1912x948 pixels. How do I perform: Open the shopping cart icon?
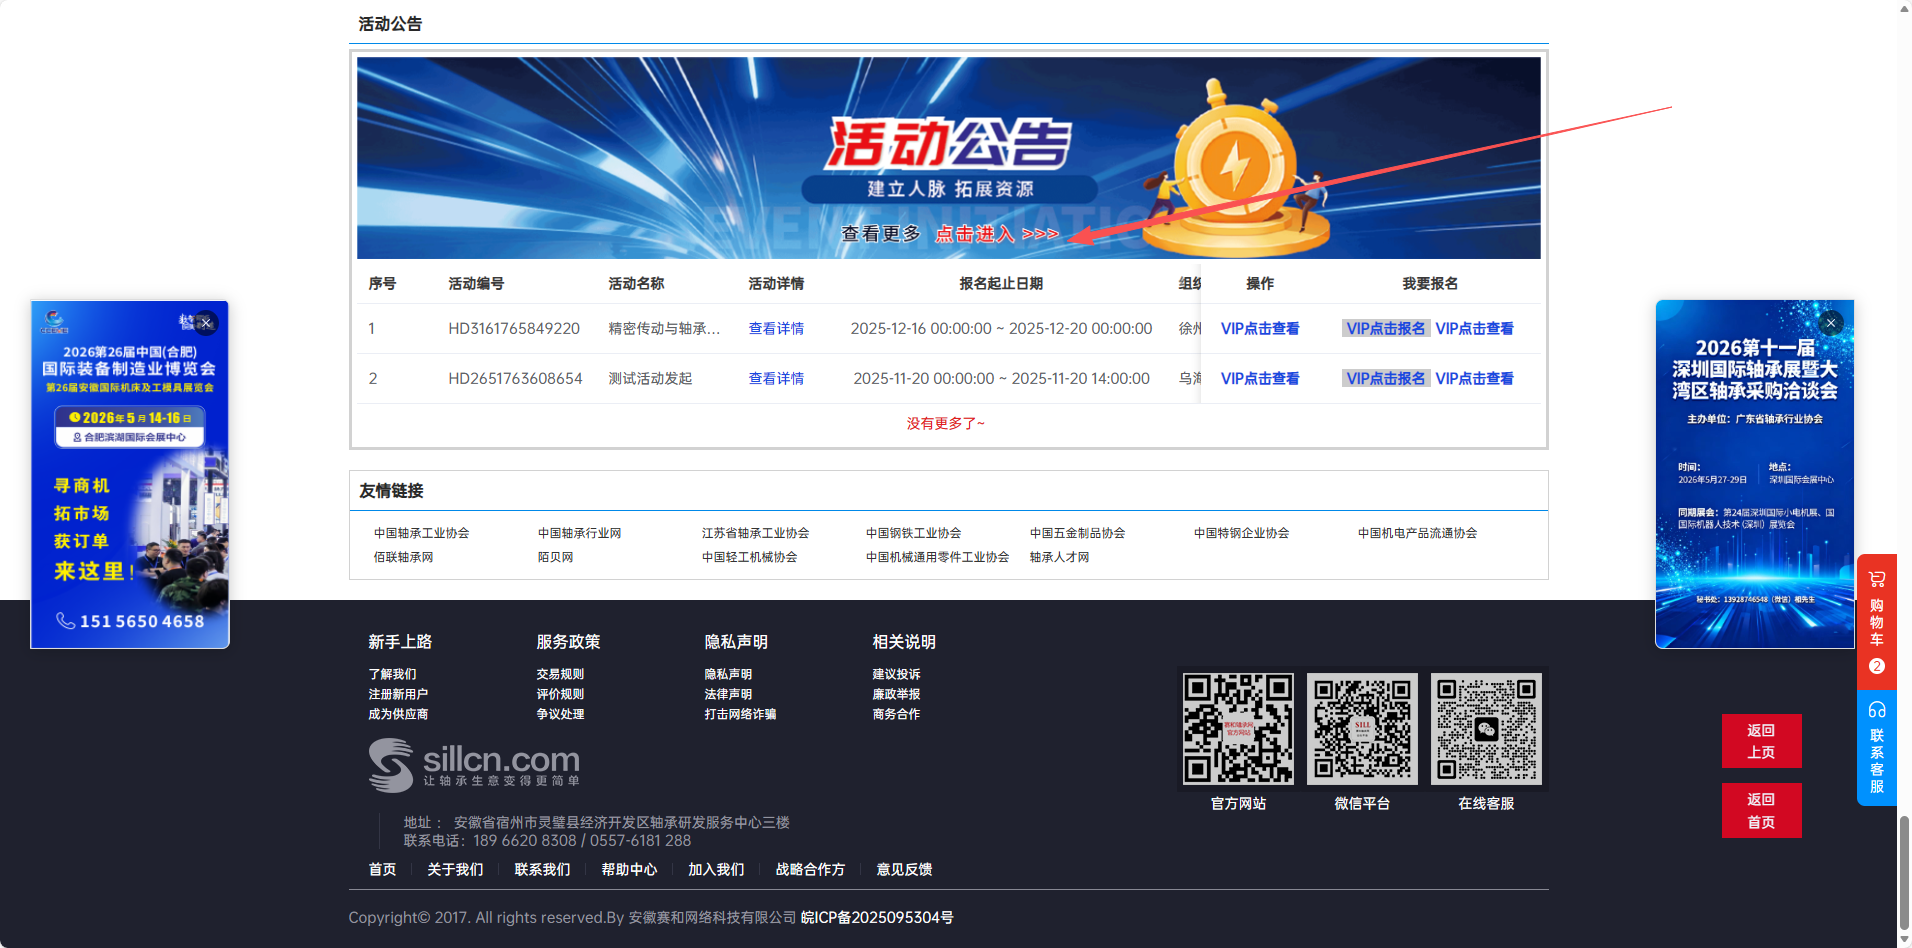tap(1876, 579)
